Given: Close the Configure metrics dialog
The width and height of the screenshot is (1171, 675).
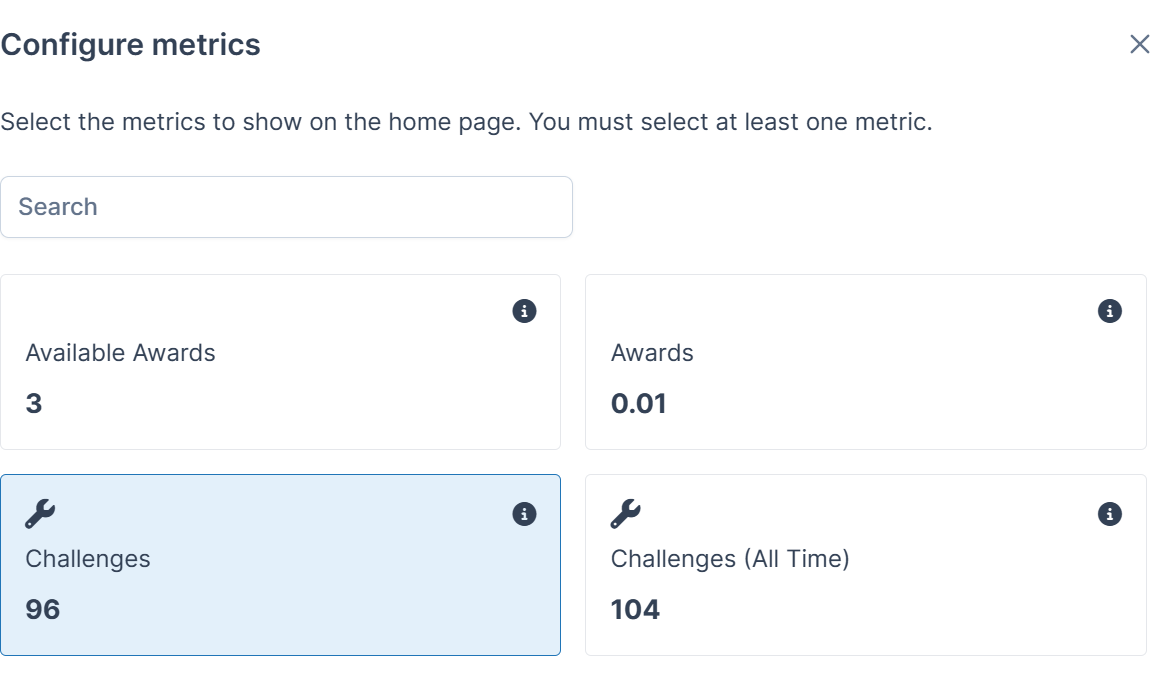Looking at the screenshot, I should point(1140,44).
